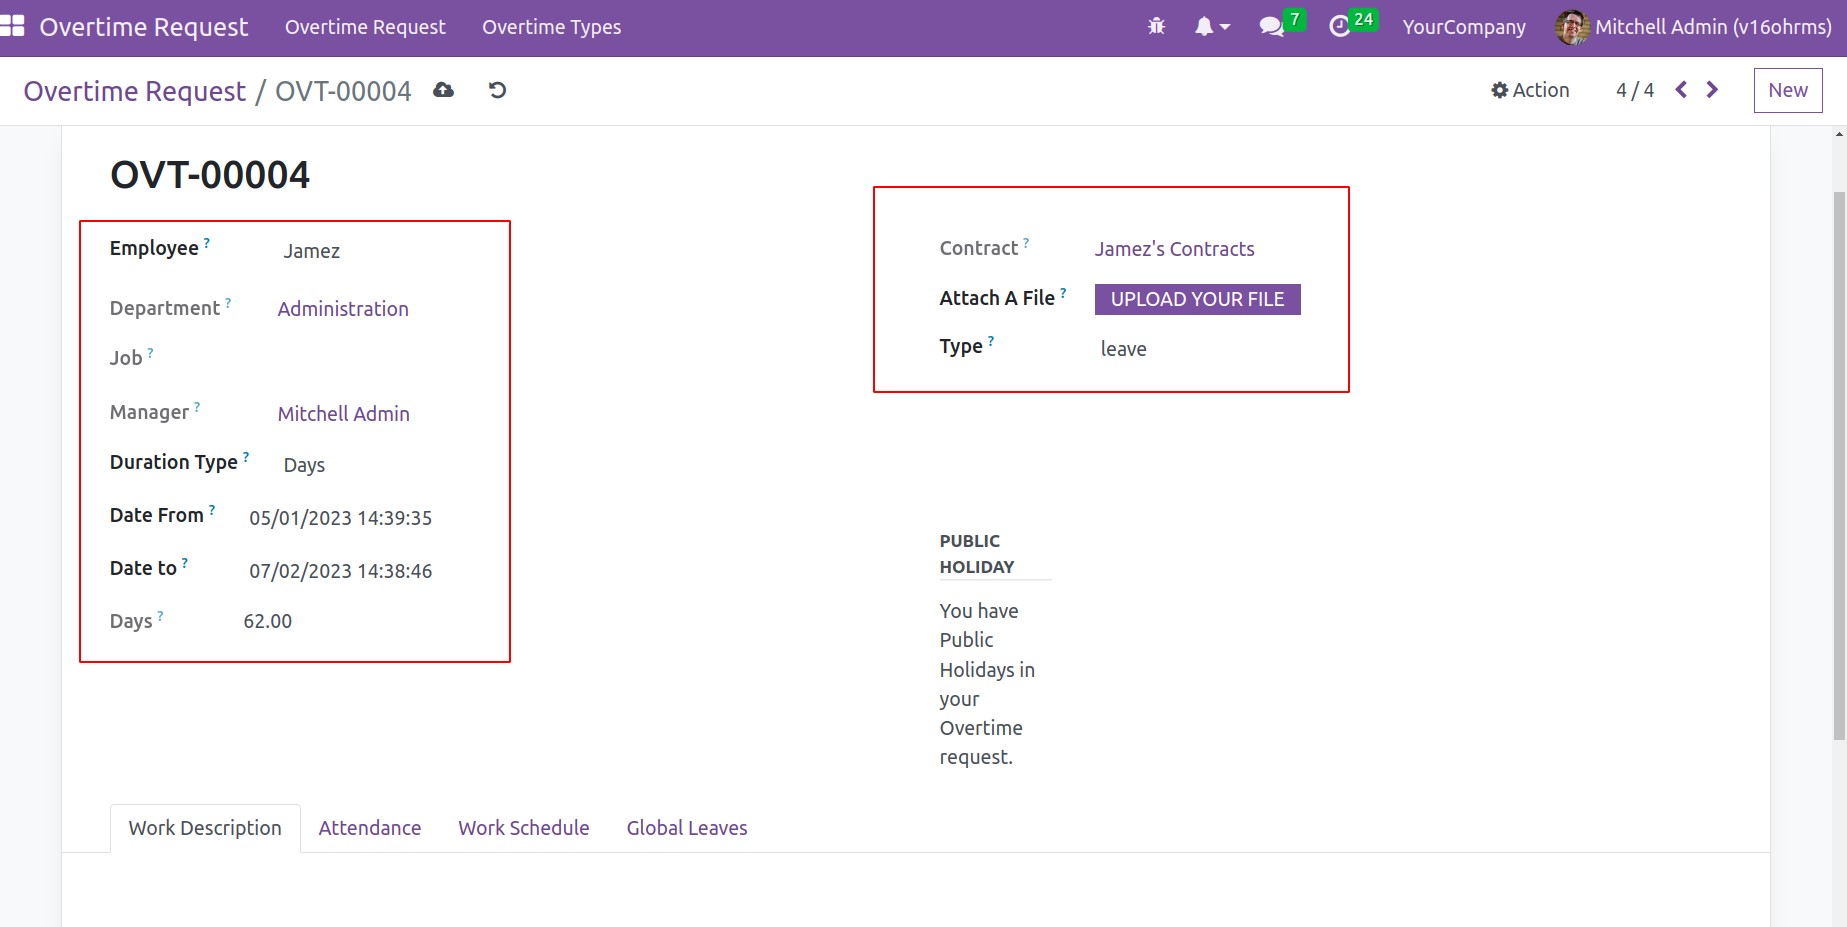Open the apps grid home menu
Image resolution: width=1847 pixels, height=927 pixels.
(13, 27)
